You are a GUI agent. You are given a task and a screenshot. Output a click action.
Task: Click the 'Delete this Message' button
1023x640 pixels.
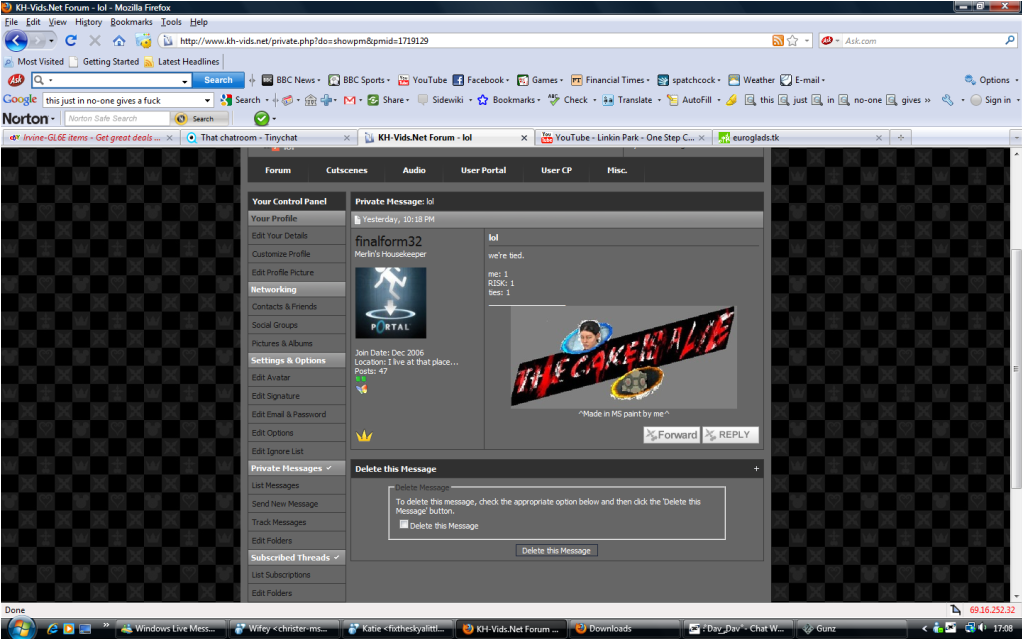(556, 551)
